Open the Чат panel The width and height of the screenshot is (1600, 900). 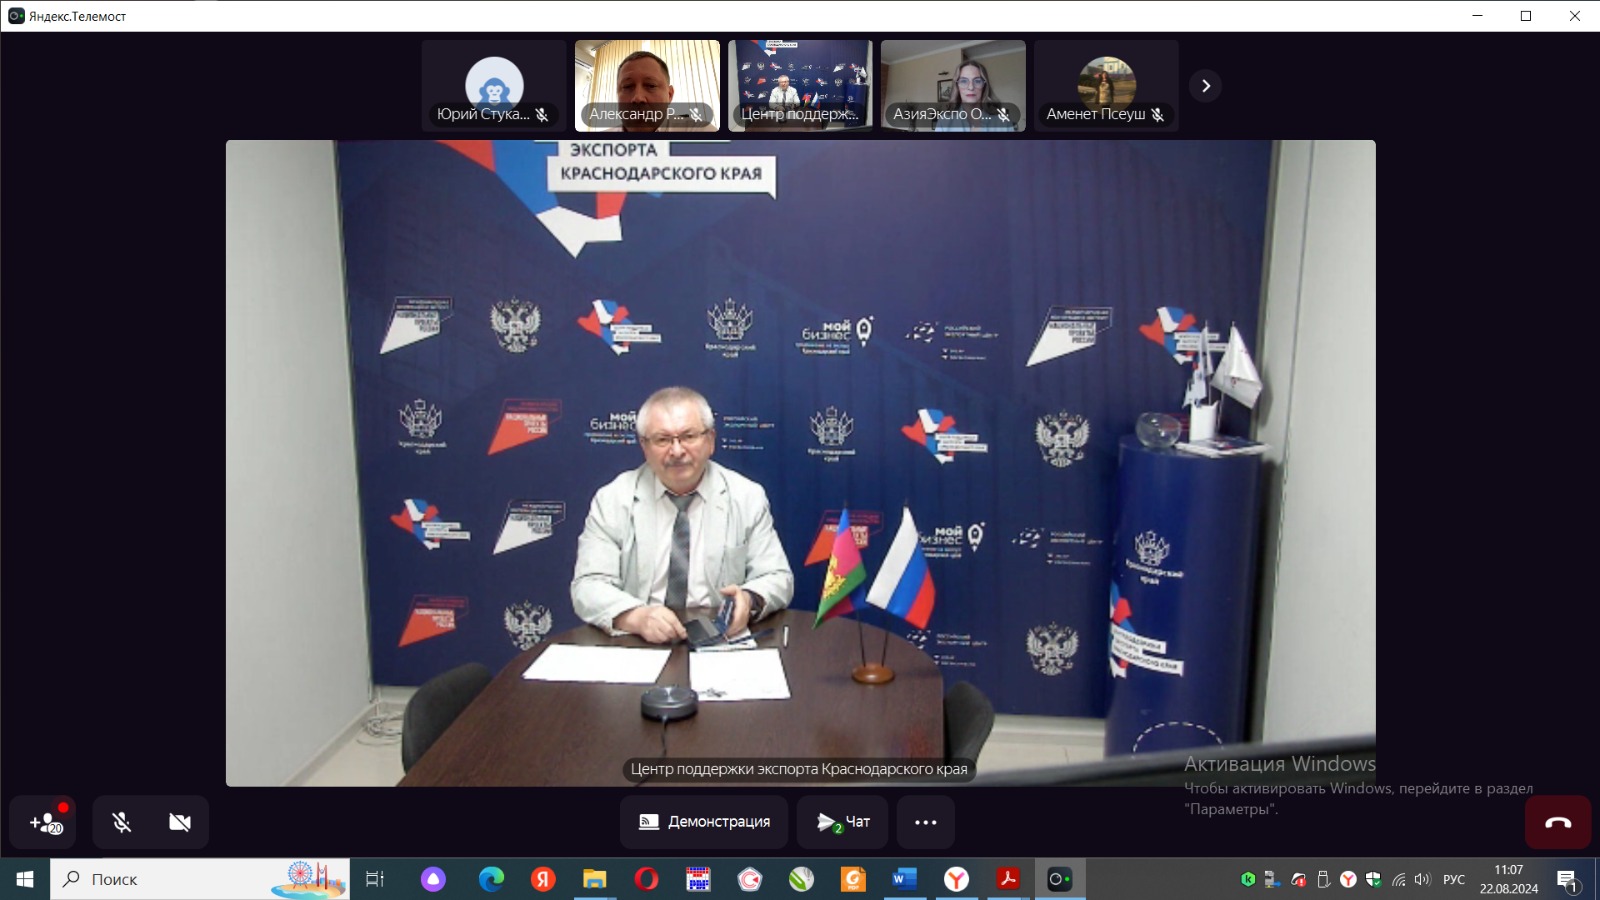tap(843, 822)
